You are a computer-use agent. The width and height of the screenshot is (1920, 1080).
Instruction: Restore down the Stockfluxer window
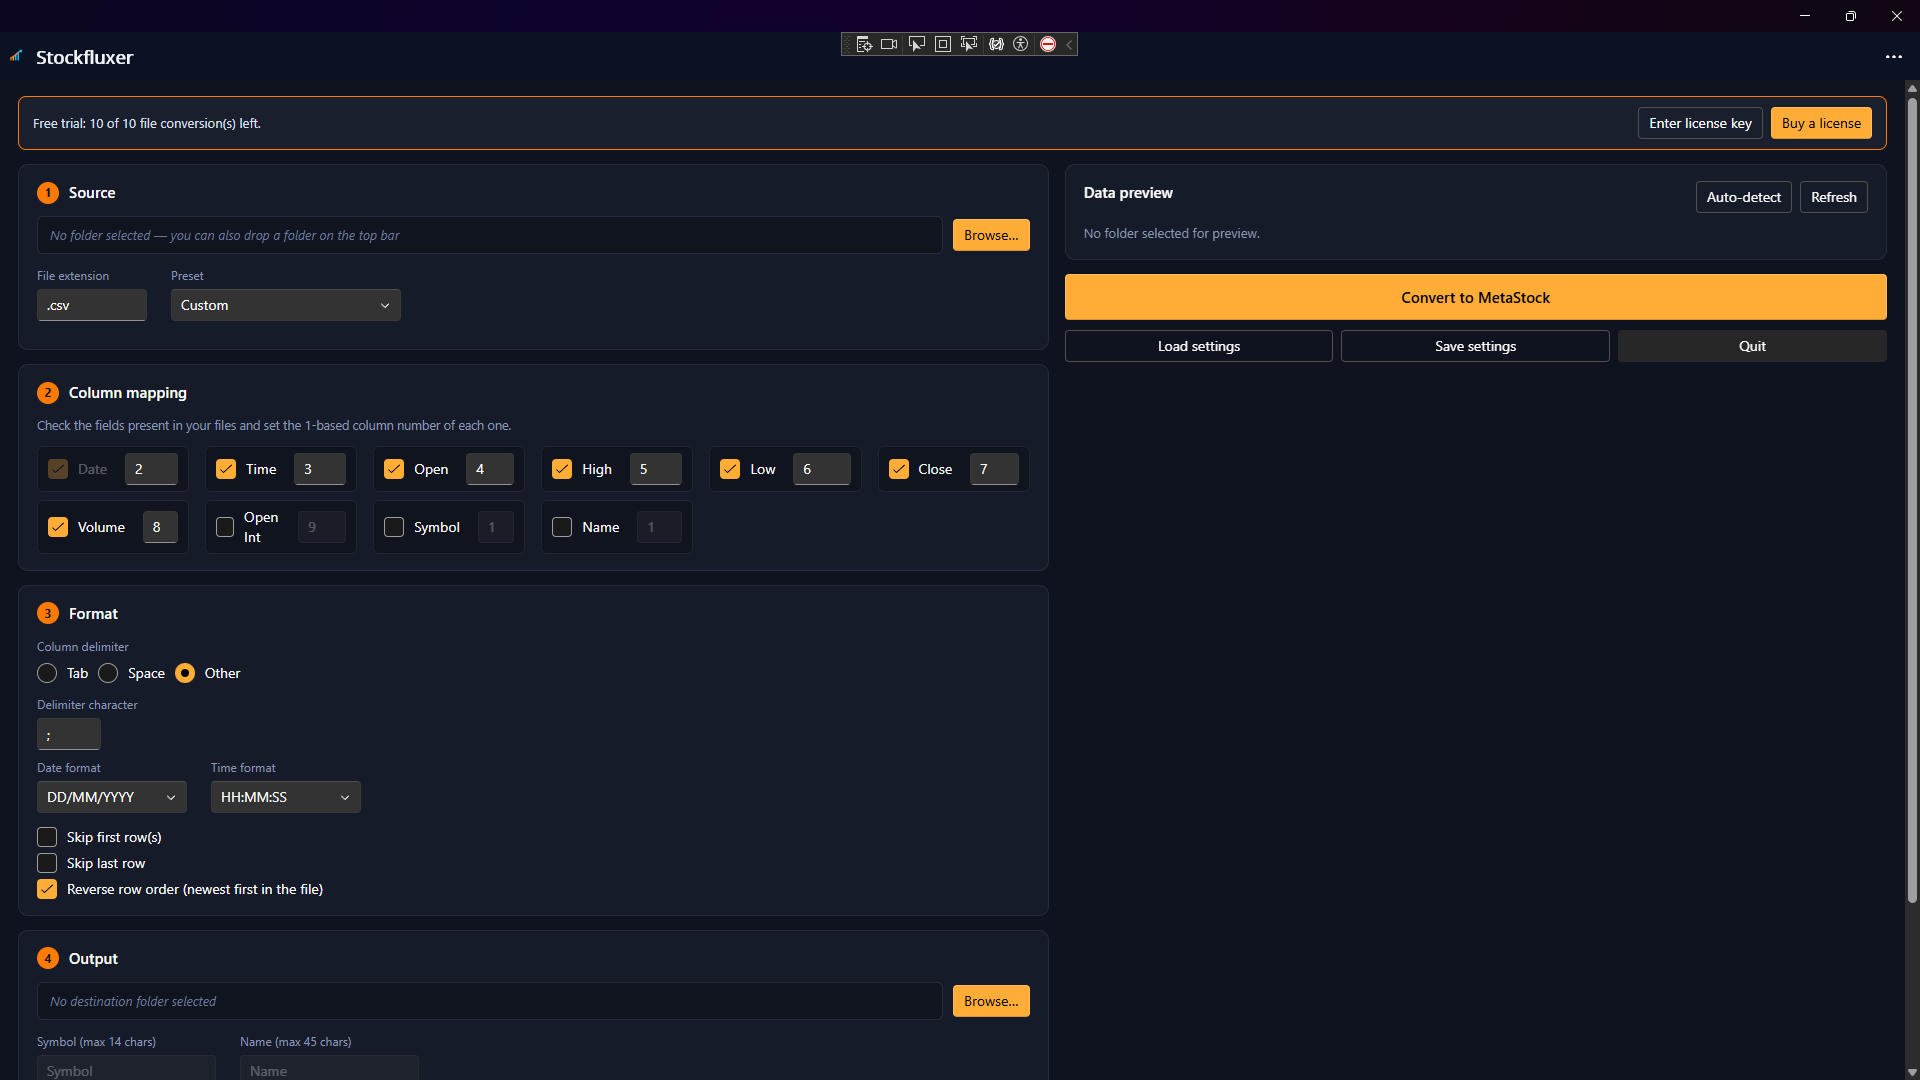click(x=1851, y=16)
